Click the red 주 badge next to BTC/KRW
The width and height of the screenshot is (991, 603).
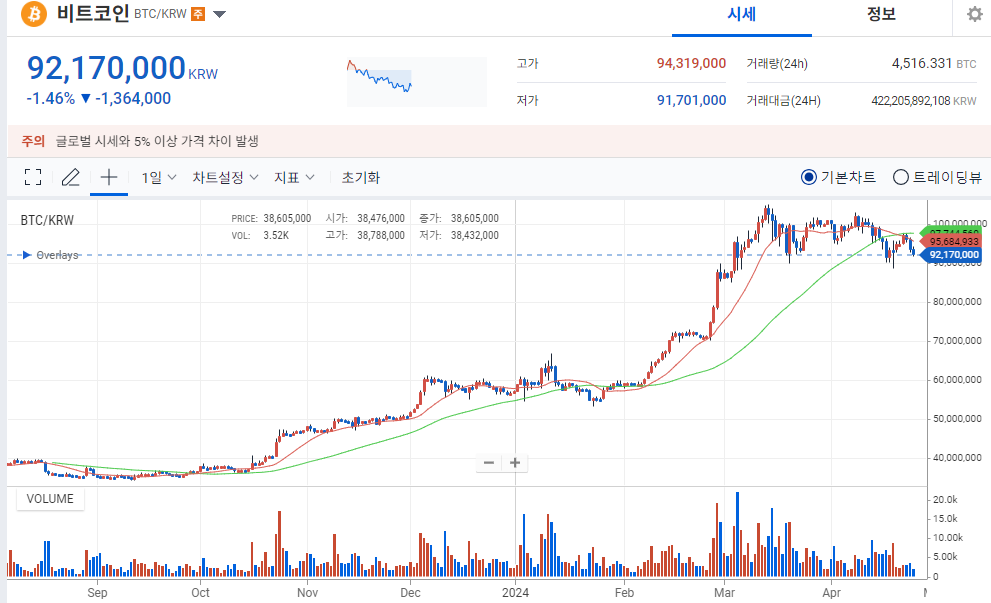(197, 13)
